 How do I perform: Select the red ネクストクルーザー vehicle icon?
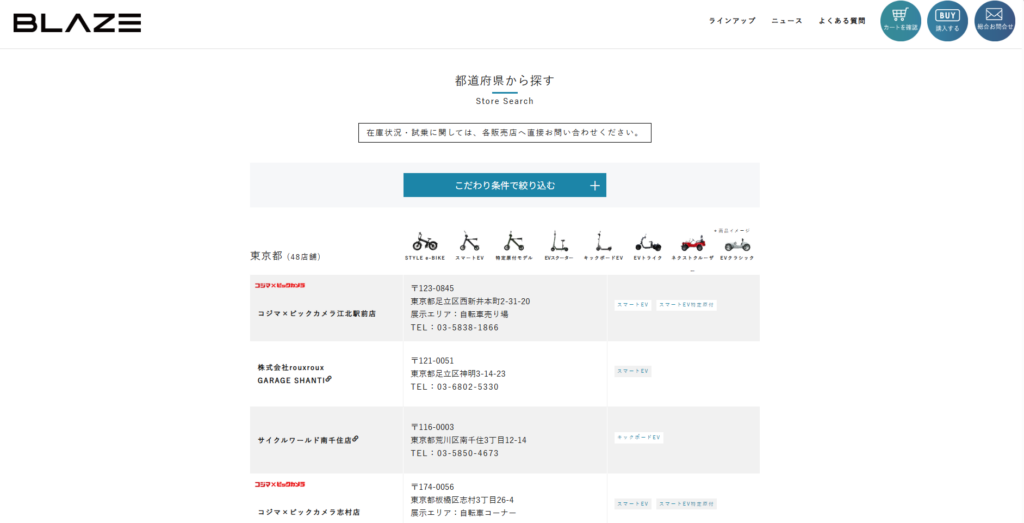pyautogui.click(x=692, y=244)
